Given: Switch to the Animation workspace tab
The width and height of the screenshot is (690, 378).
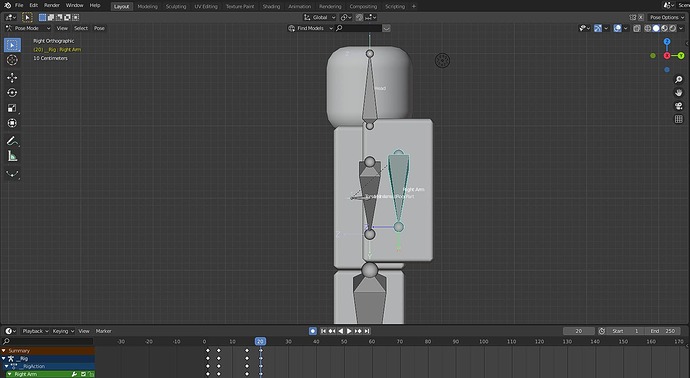Looking at the screenshot, I should tap(299, 7).
